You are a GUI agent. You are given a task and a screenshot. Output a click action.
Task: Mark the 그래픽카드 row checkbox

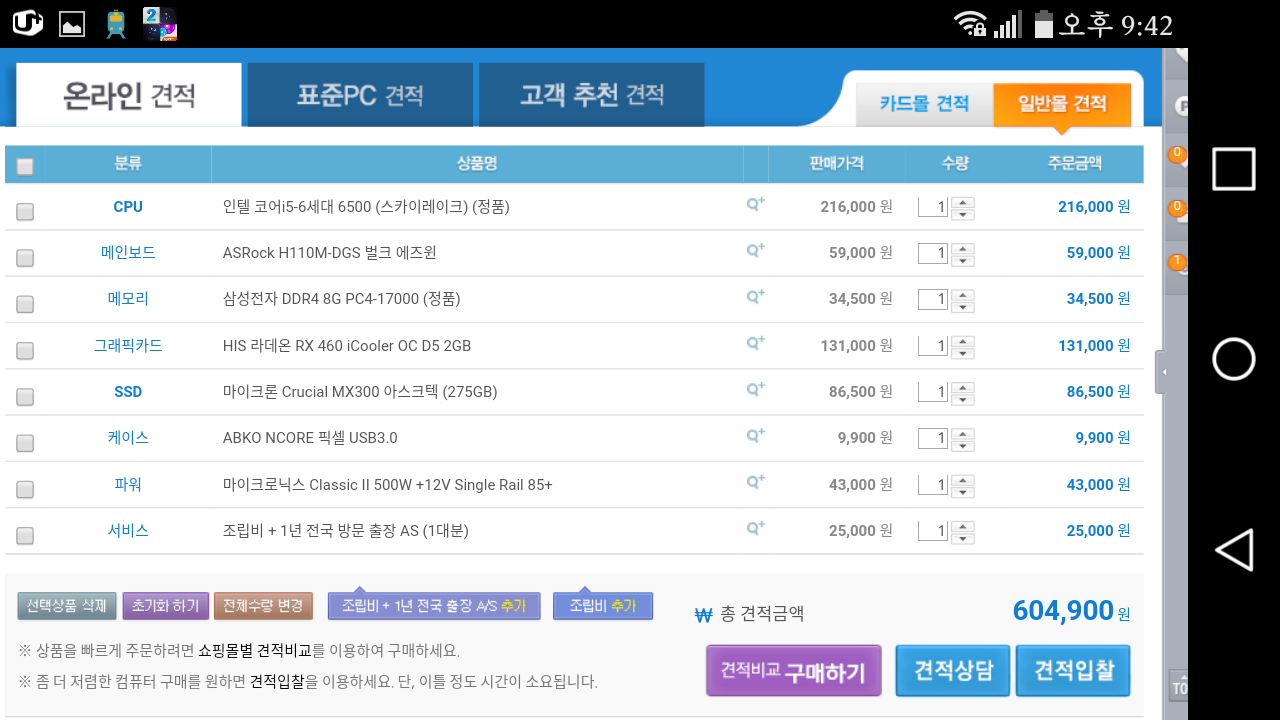(25, 350)
